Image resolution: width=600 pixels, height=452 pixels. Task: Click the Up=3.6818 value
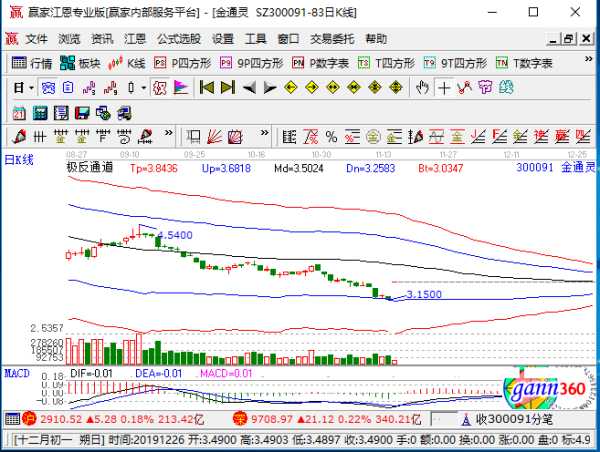tap(226, 168)
